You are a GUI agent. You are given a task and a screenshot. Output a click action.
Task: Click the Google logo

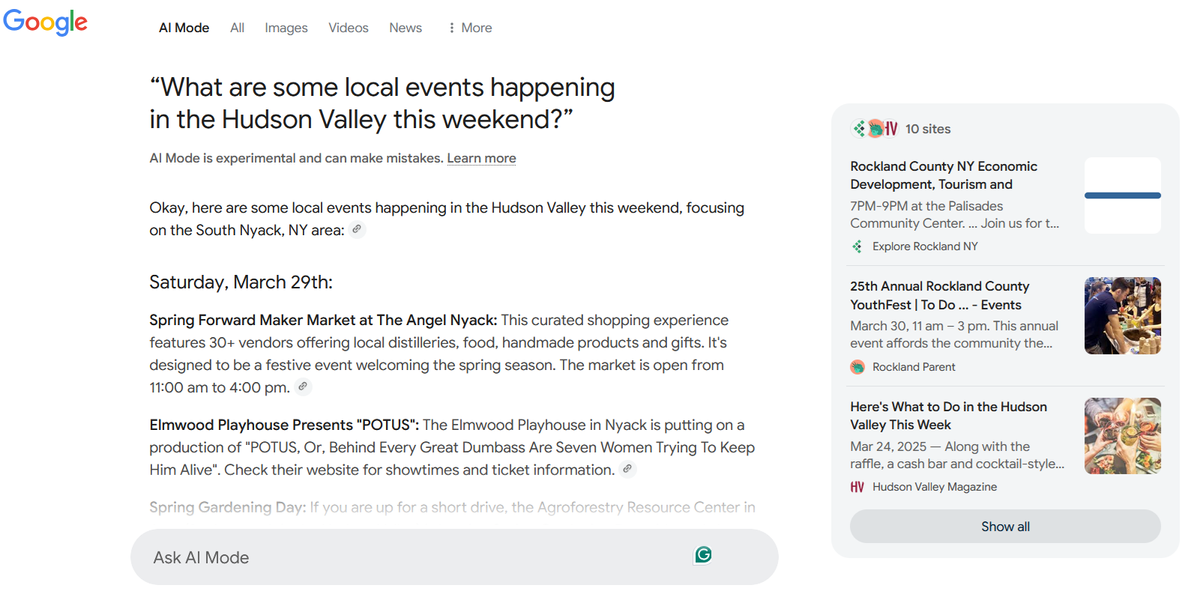(x=45, y=22)
